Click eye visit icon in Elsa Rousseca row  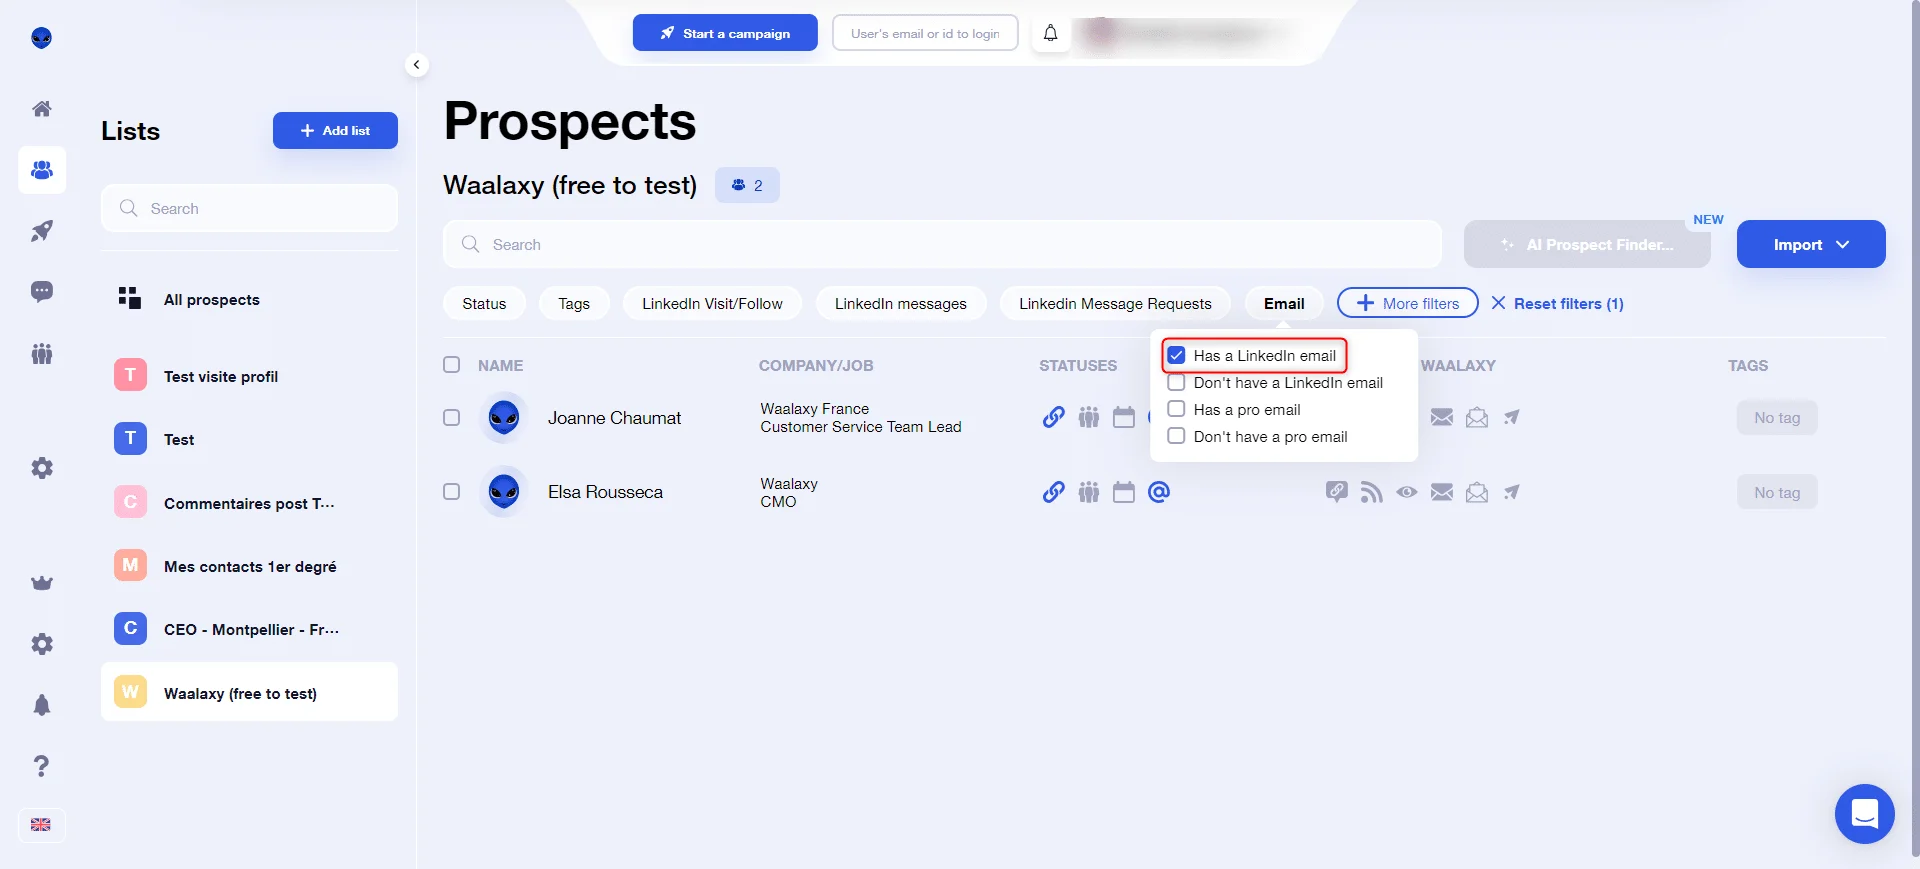(1407, 492)
